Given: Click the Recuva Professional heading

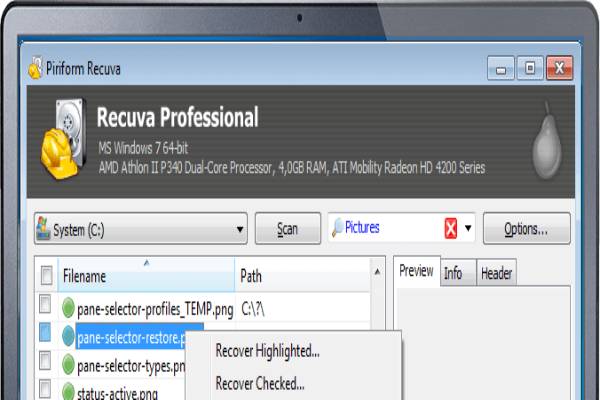Looking at the screenshot, I should pyautogui.click(x=178, y=117).
